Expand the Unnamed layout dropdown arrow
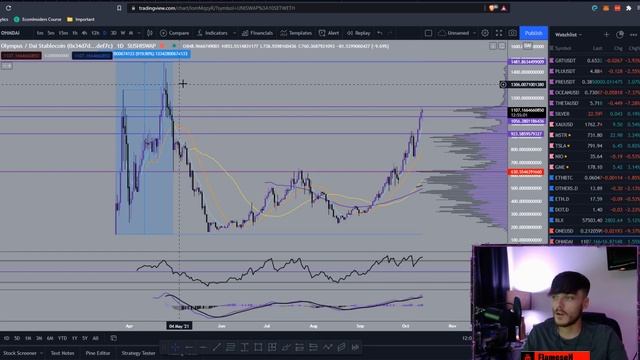Screen dimensions: 640x360 coord(474,33)
